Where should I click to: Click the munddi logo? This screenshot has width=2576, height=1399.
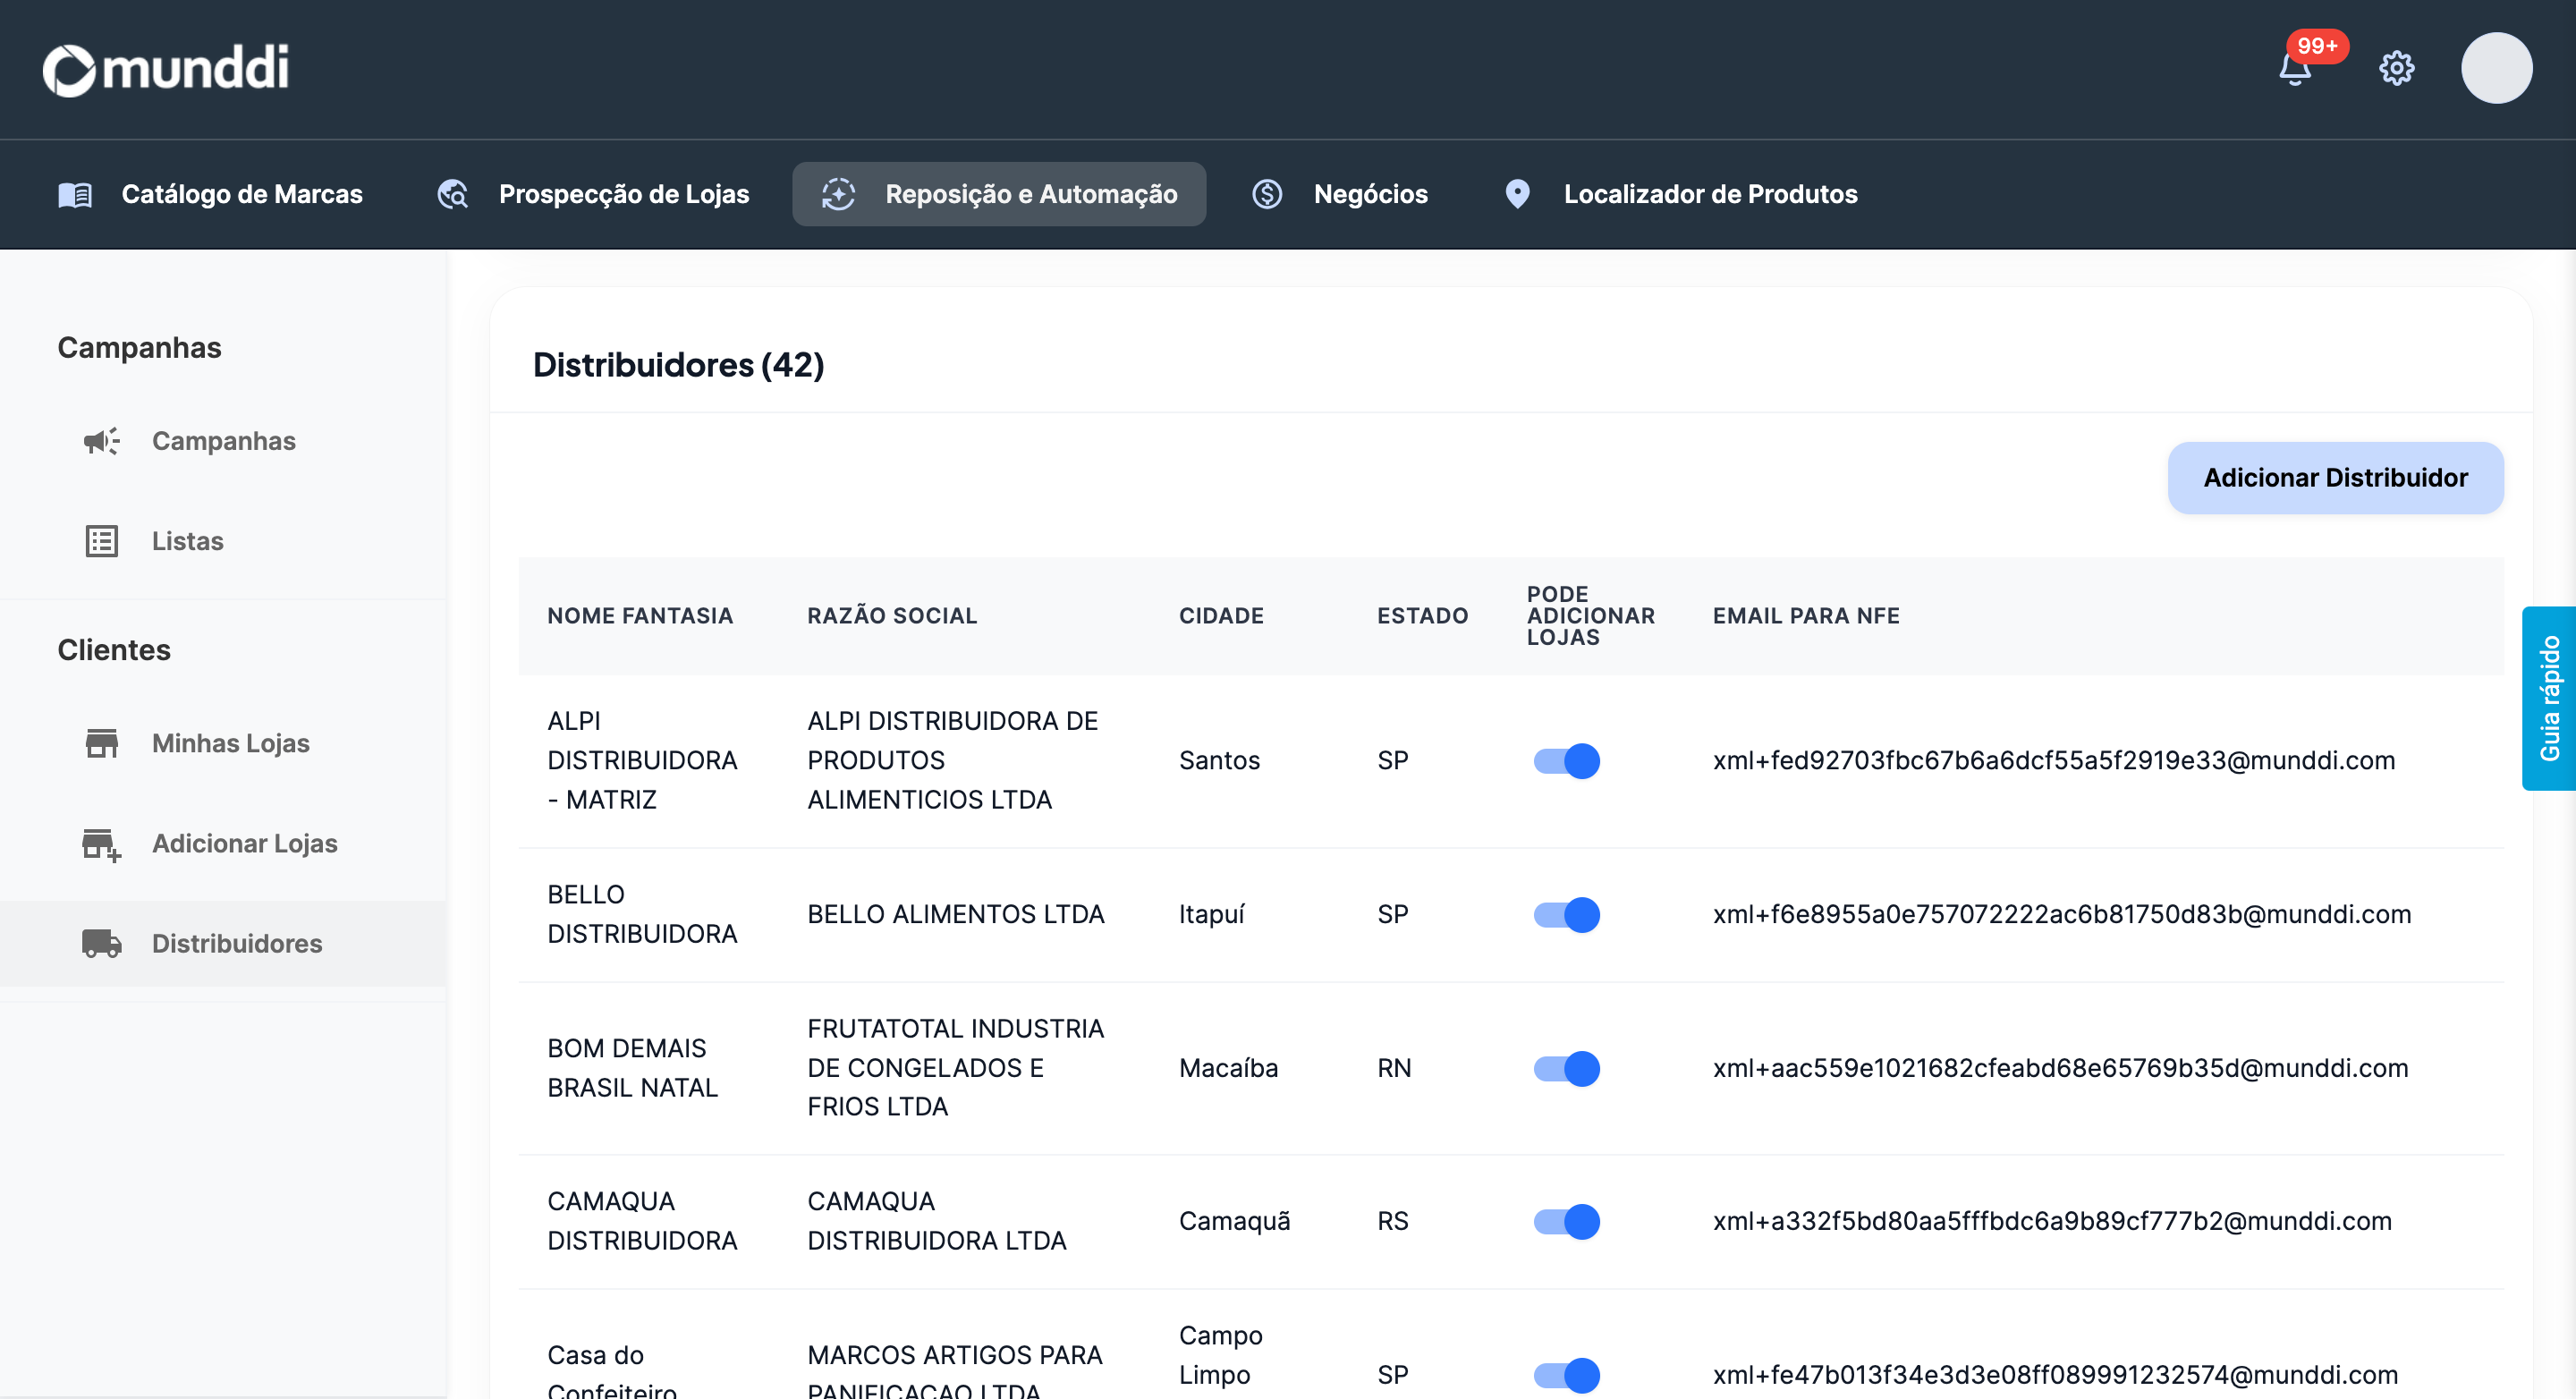pyautogui.click(x=166, y=69)
